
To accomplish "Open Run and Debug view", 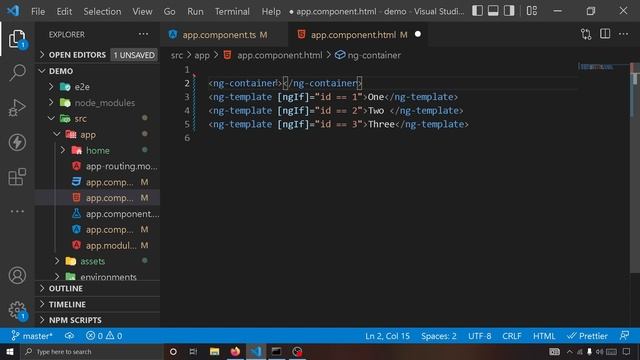I will 17,107.
